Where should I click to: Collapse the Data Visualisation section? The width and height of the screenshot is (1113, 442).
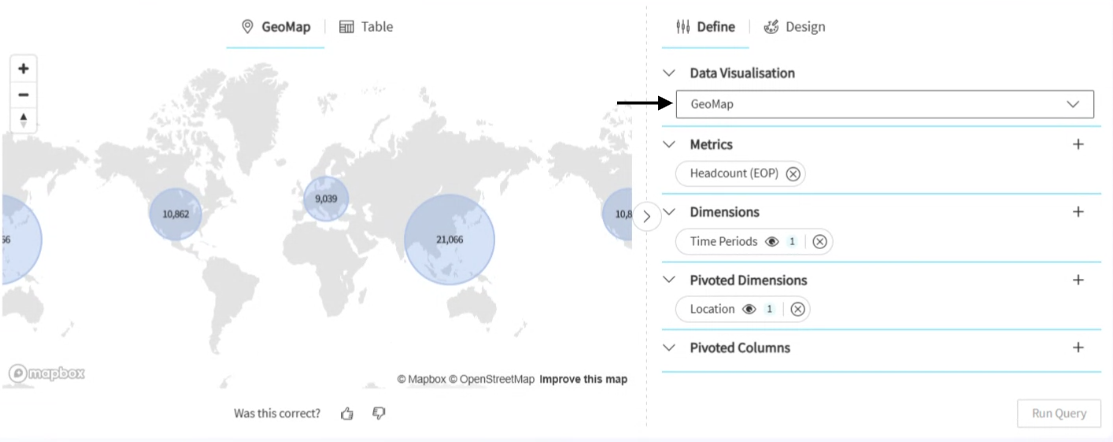669,73
